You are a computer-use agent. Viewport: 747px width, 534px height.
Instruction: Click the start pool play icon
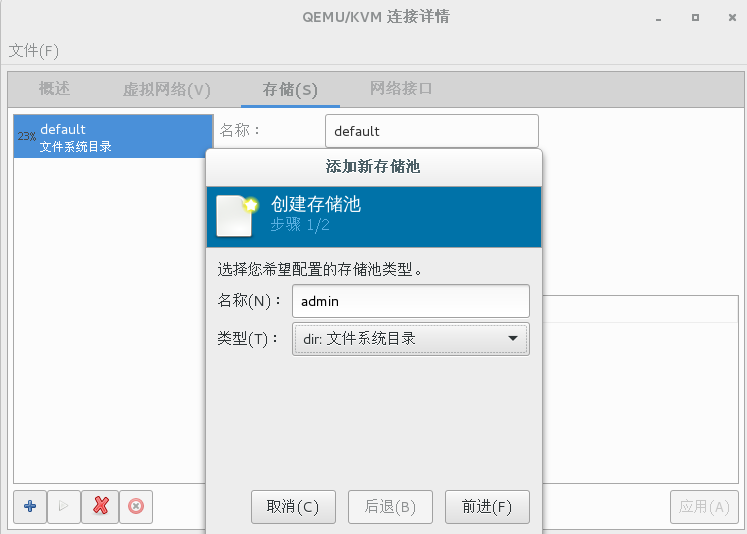pos(64,506)
